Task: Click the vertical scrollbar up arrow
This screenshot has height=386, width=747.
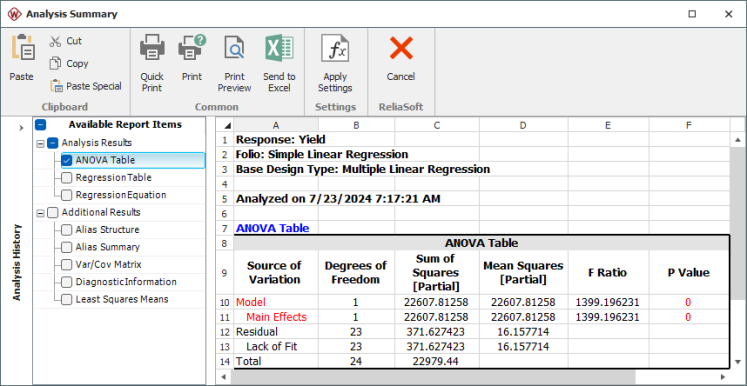Action: 738,140
